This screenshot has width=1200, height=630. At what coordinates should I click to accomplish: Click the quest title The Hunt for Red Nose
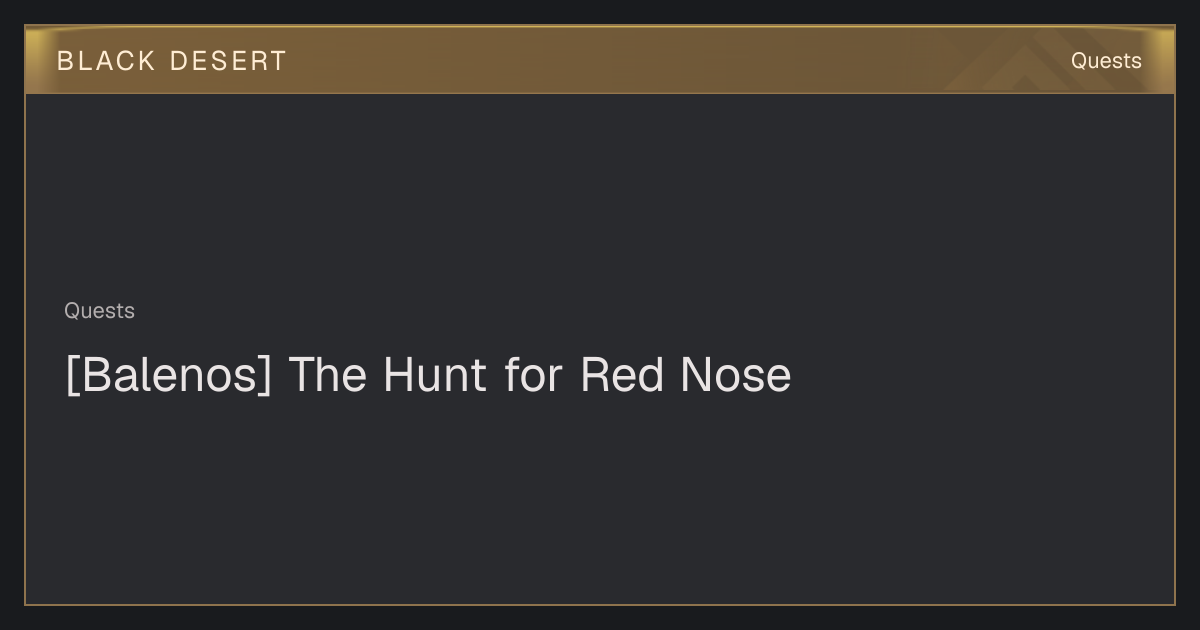540,375
